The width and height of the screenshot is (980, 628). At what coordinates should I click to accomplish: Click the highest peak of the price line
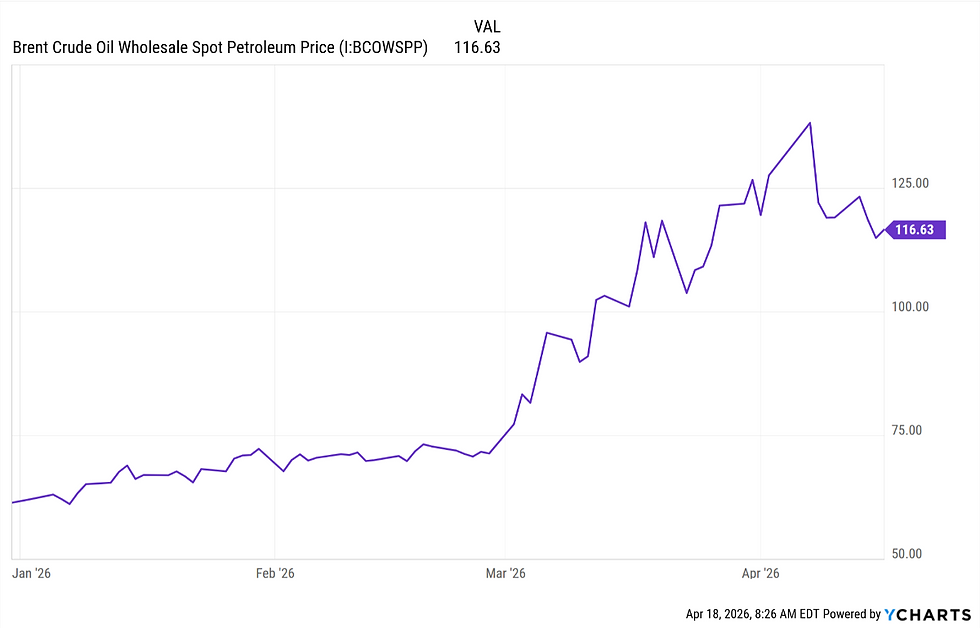pyautogui.click(x=810, y=123)
